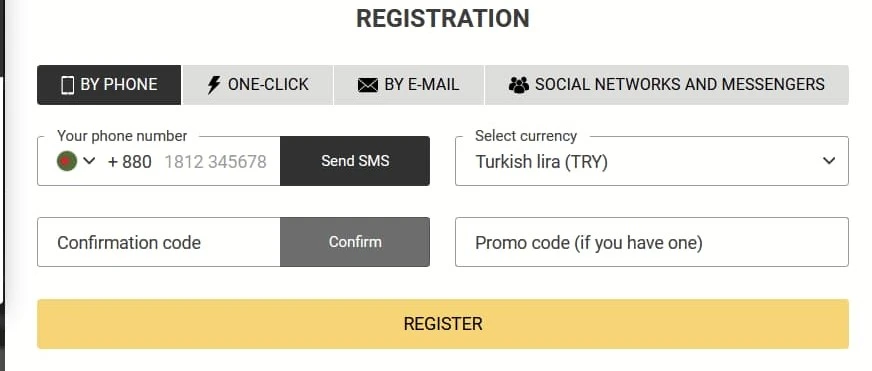
Task: Focus the phone number input field
Action: pos(216,162)
